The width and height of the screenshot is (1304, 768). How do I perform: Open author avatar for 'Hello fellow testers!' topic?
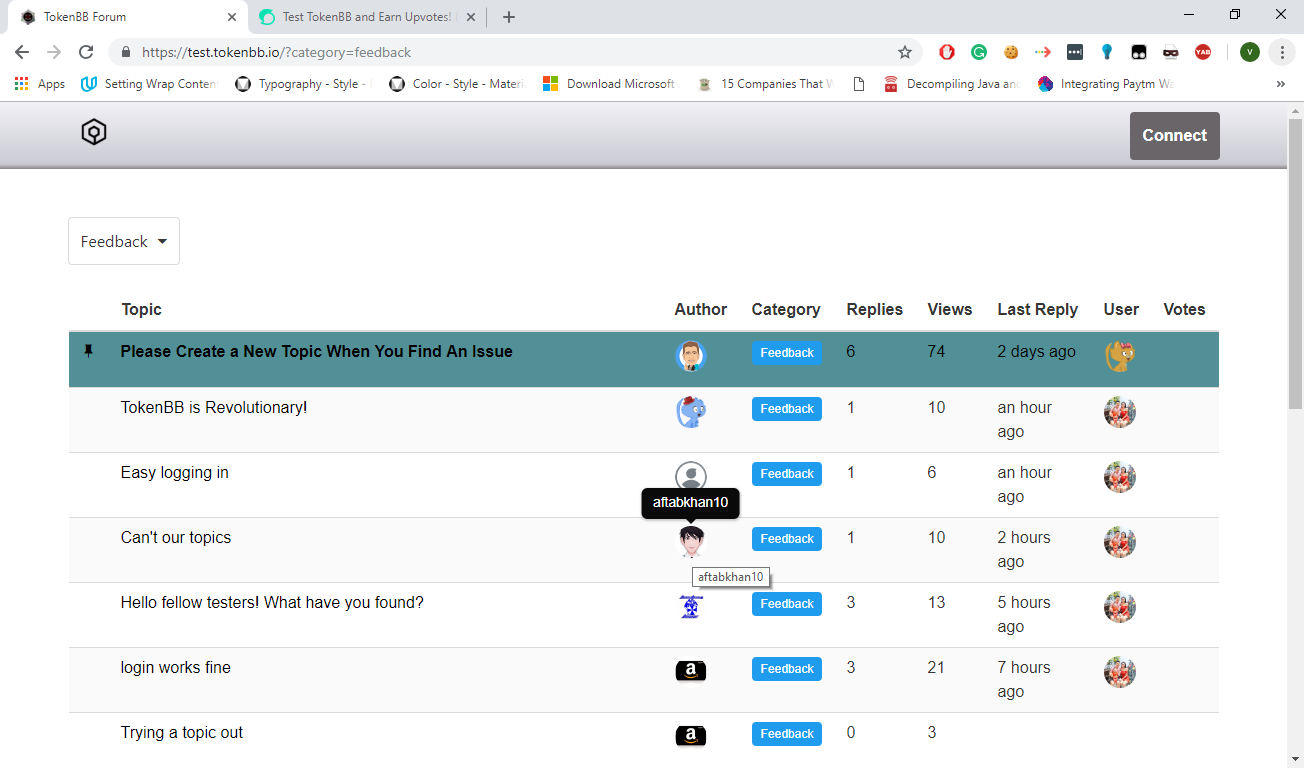(691, 607)
